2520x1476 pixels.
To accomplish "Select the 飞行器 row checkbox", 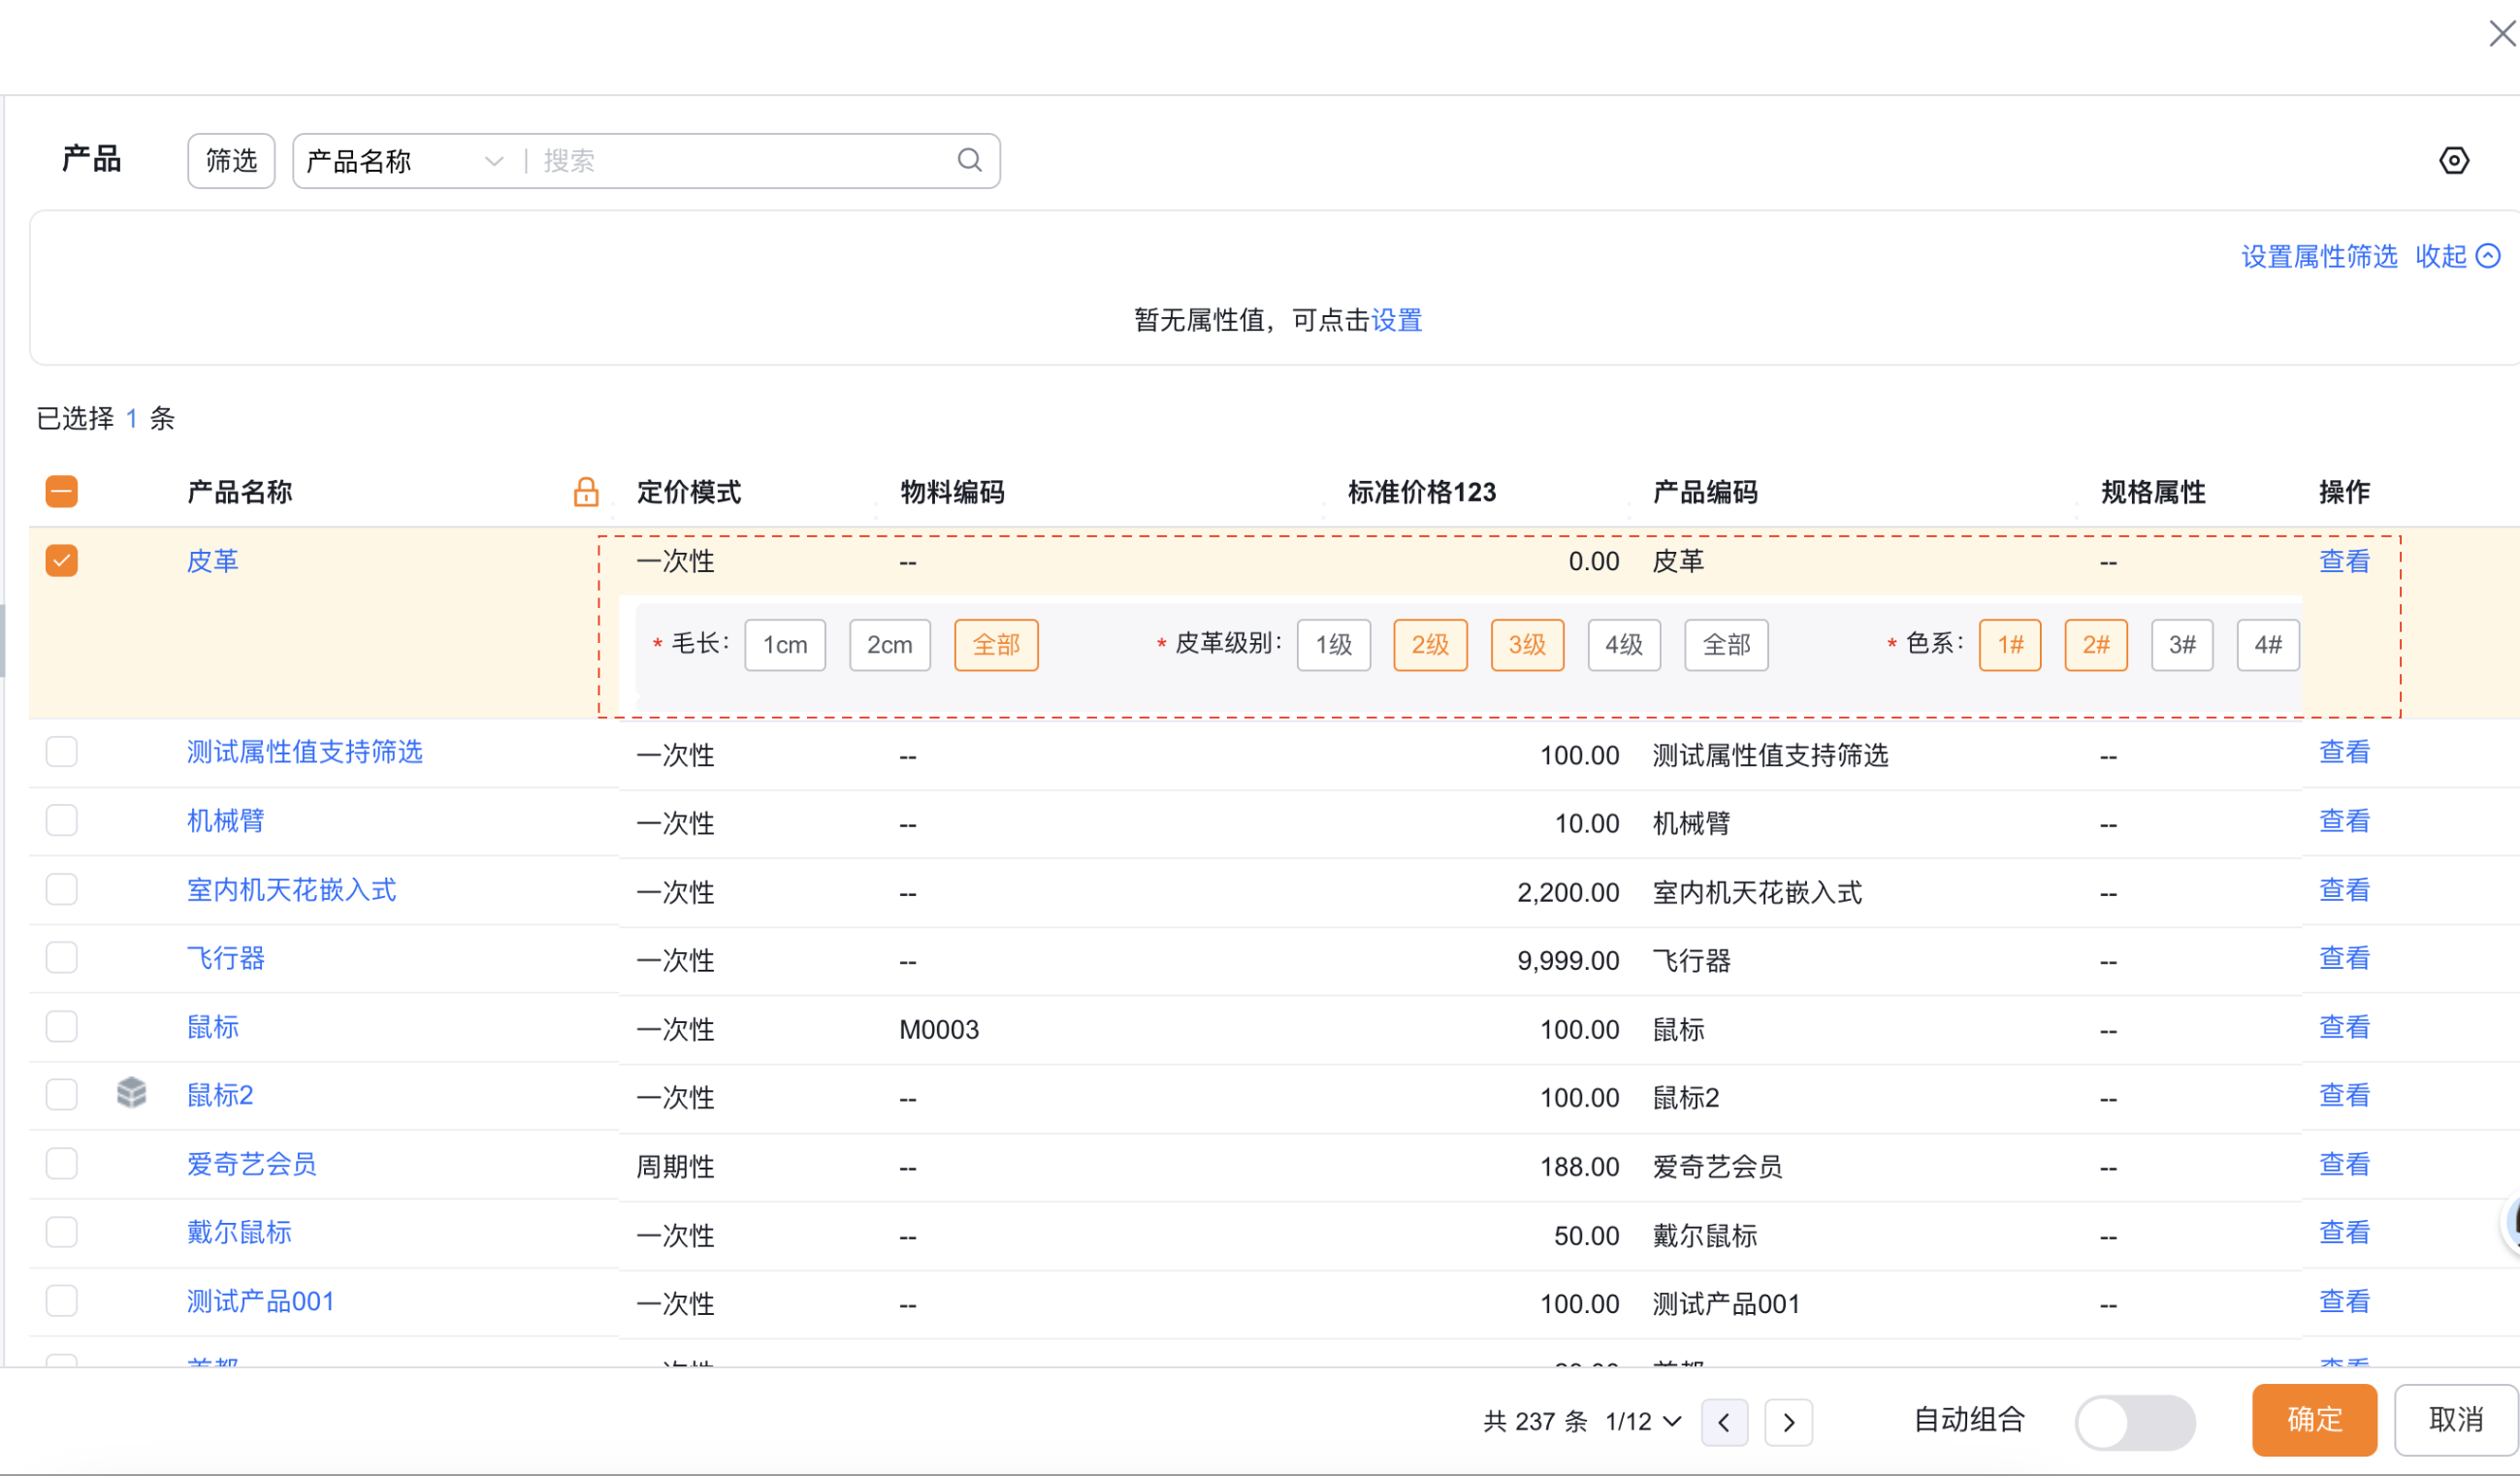I will 62,957.
